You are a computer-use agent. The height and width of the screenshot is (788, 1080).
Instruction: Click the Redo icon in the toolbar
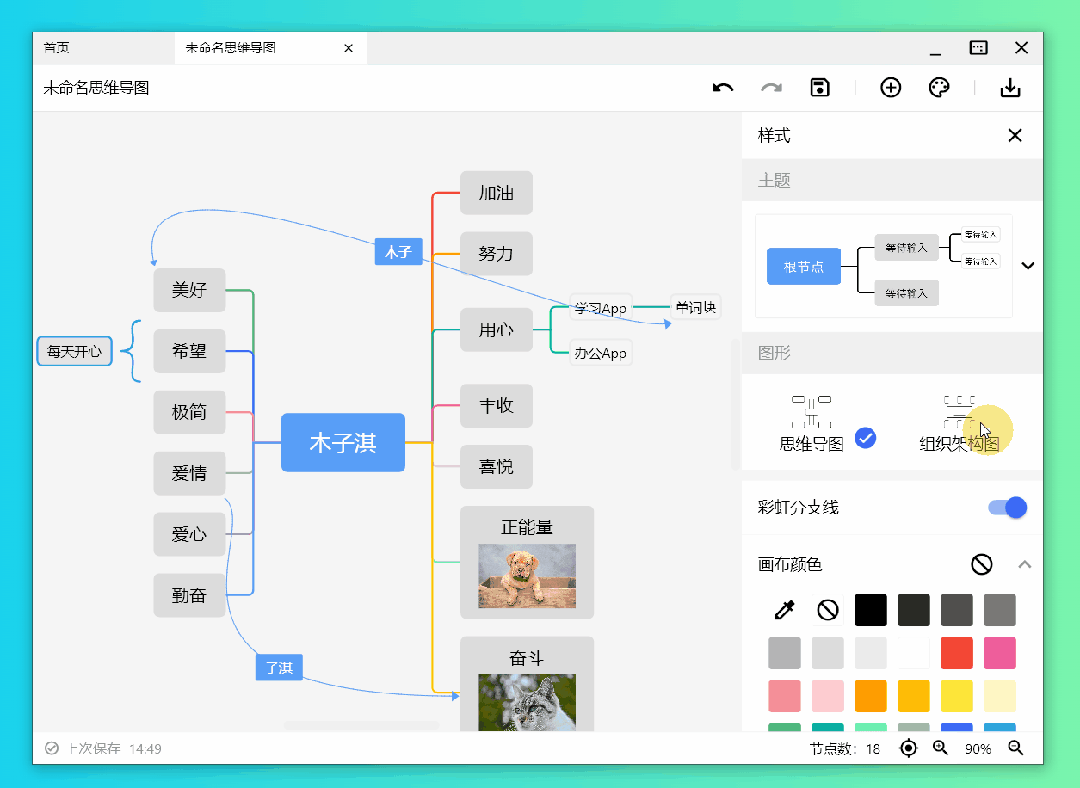click(x=771, y=88)
